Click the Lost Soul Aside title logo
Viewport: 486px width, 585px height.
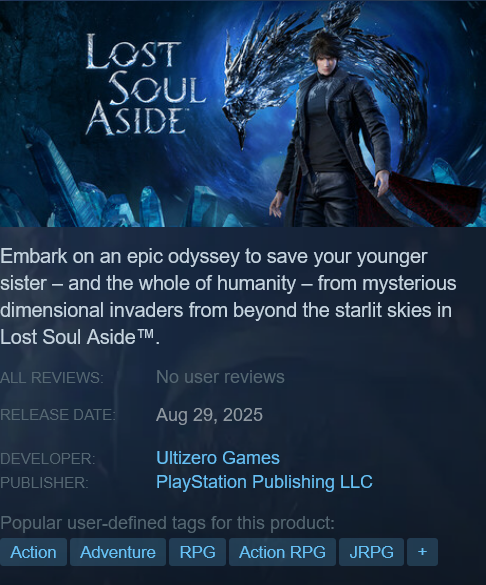tap(145, 85)
